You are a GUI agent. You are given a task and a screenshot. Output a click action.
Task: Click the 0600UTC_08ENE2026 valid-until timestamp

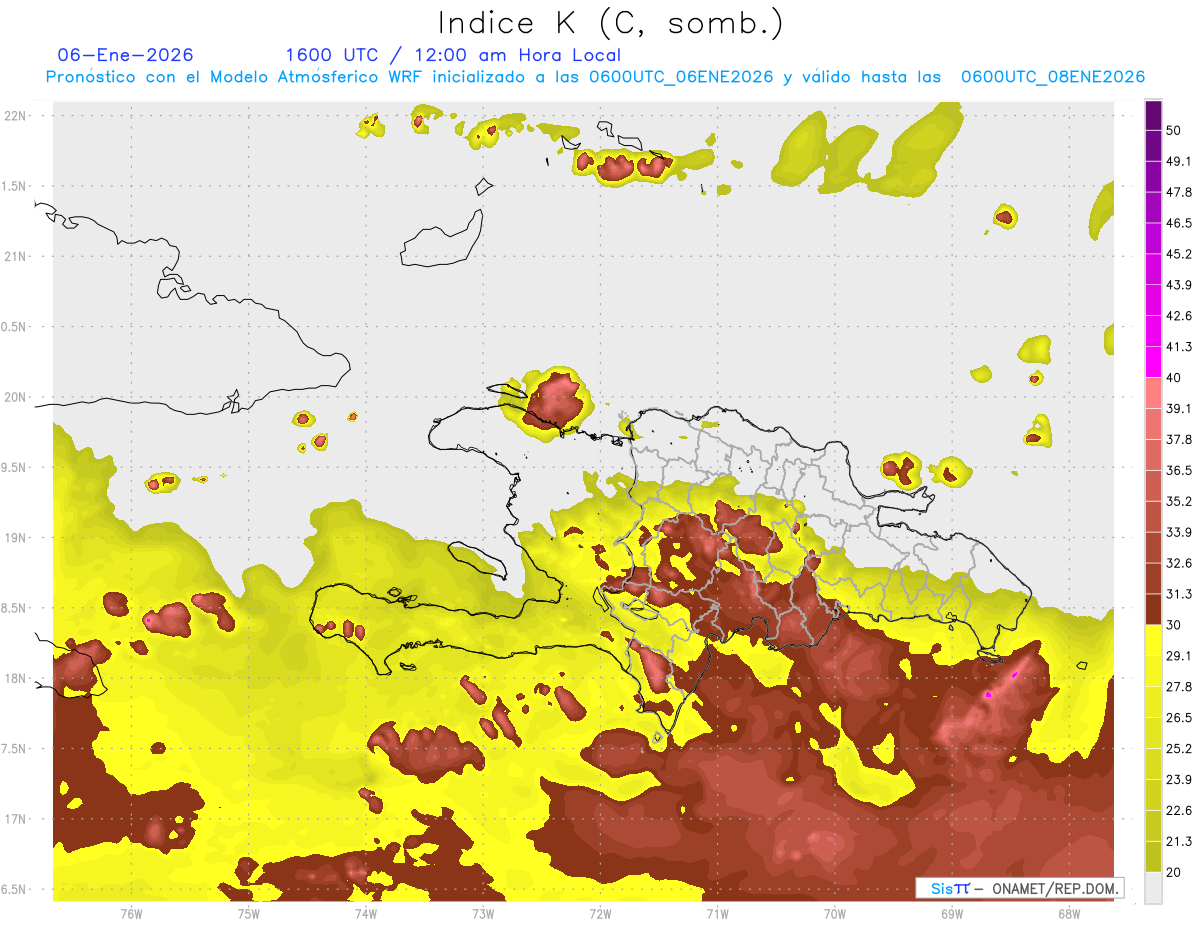[1053, 76]
